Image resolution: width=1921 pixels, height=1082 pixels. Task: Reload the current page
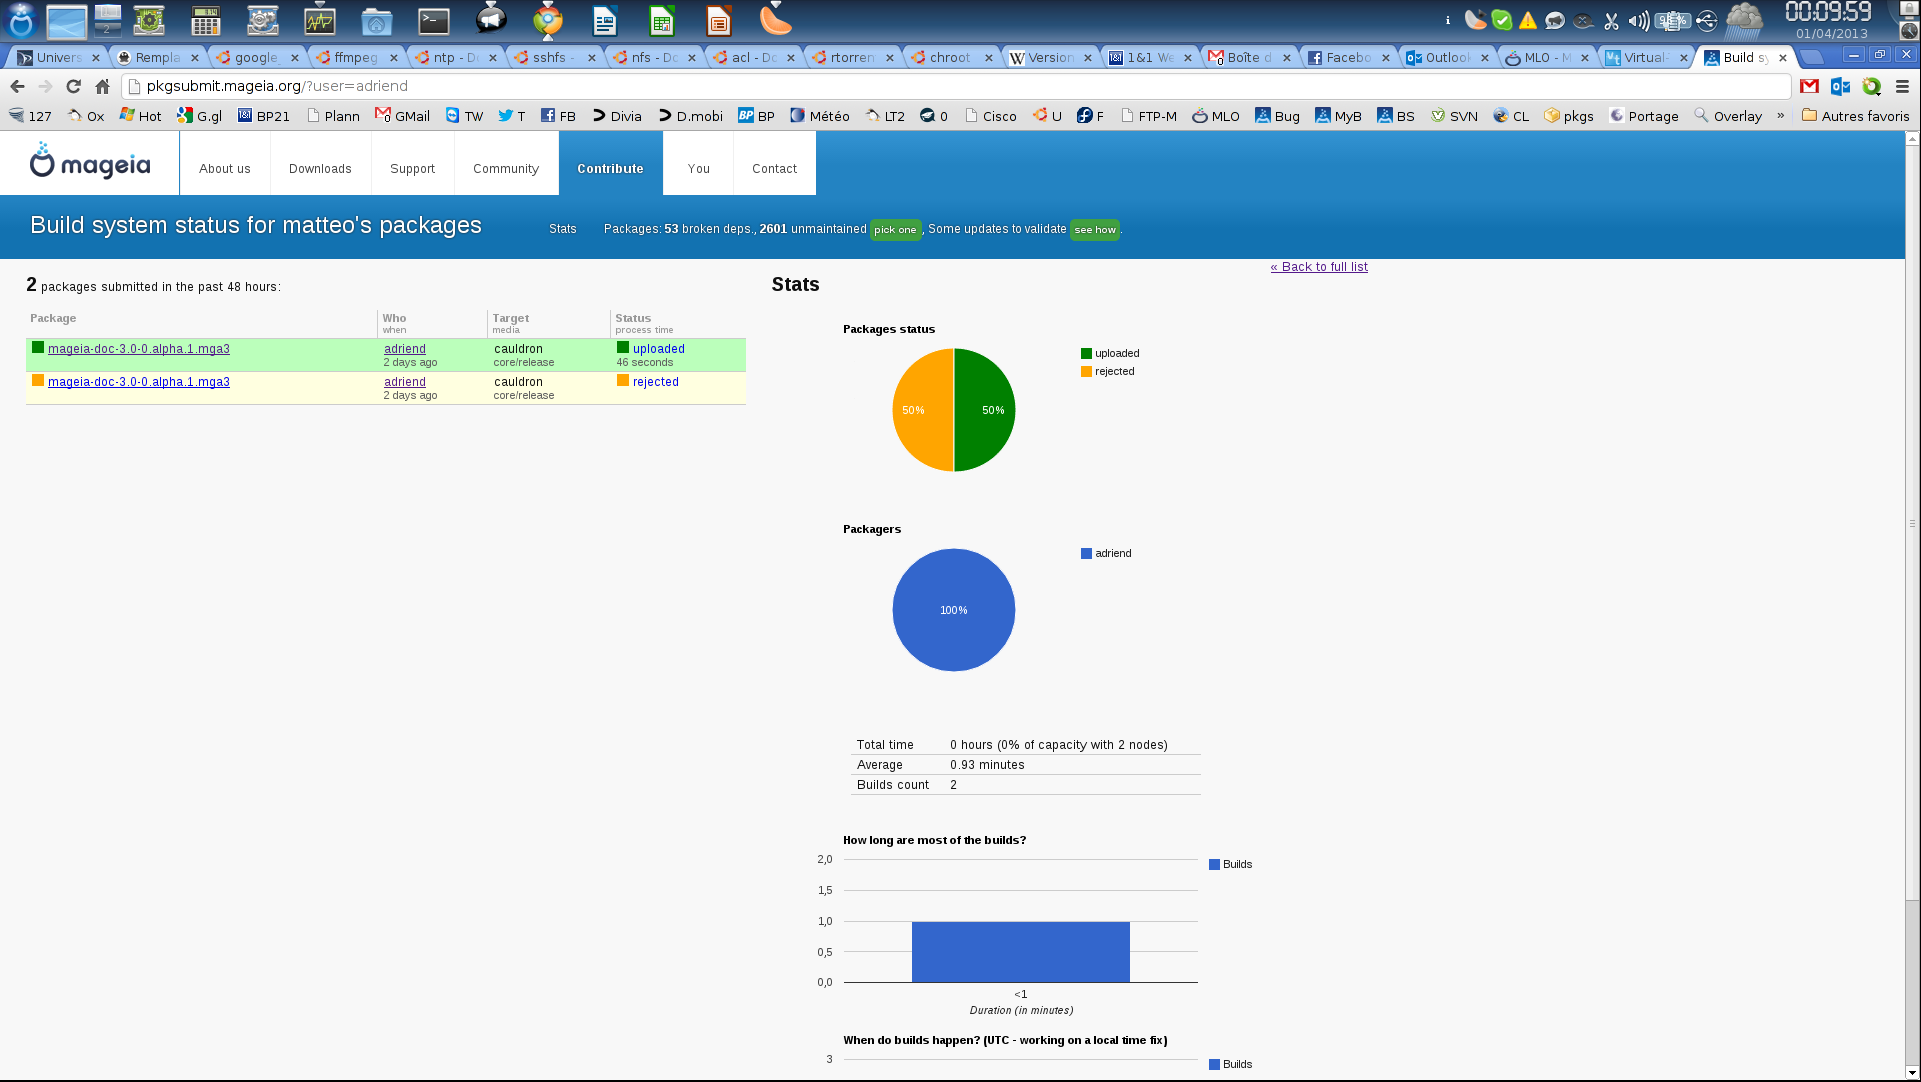coord(73,86)
